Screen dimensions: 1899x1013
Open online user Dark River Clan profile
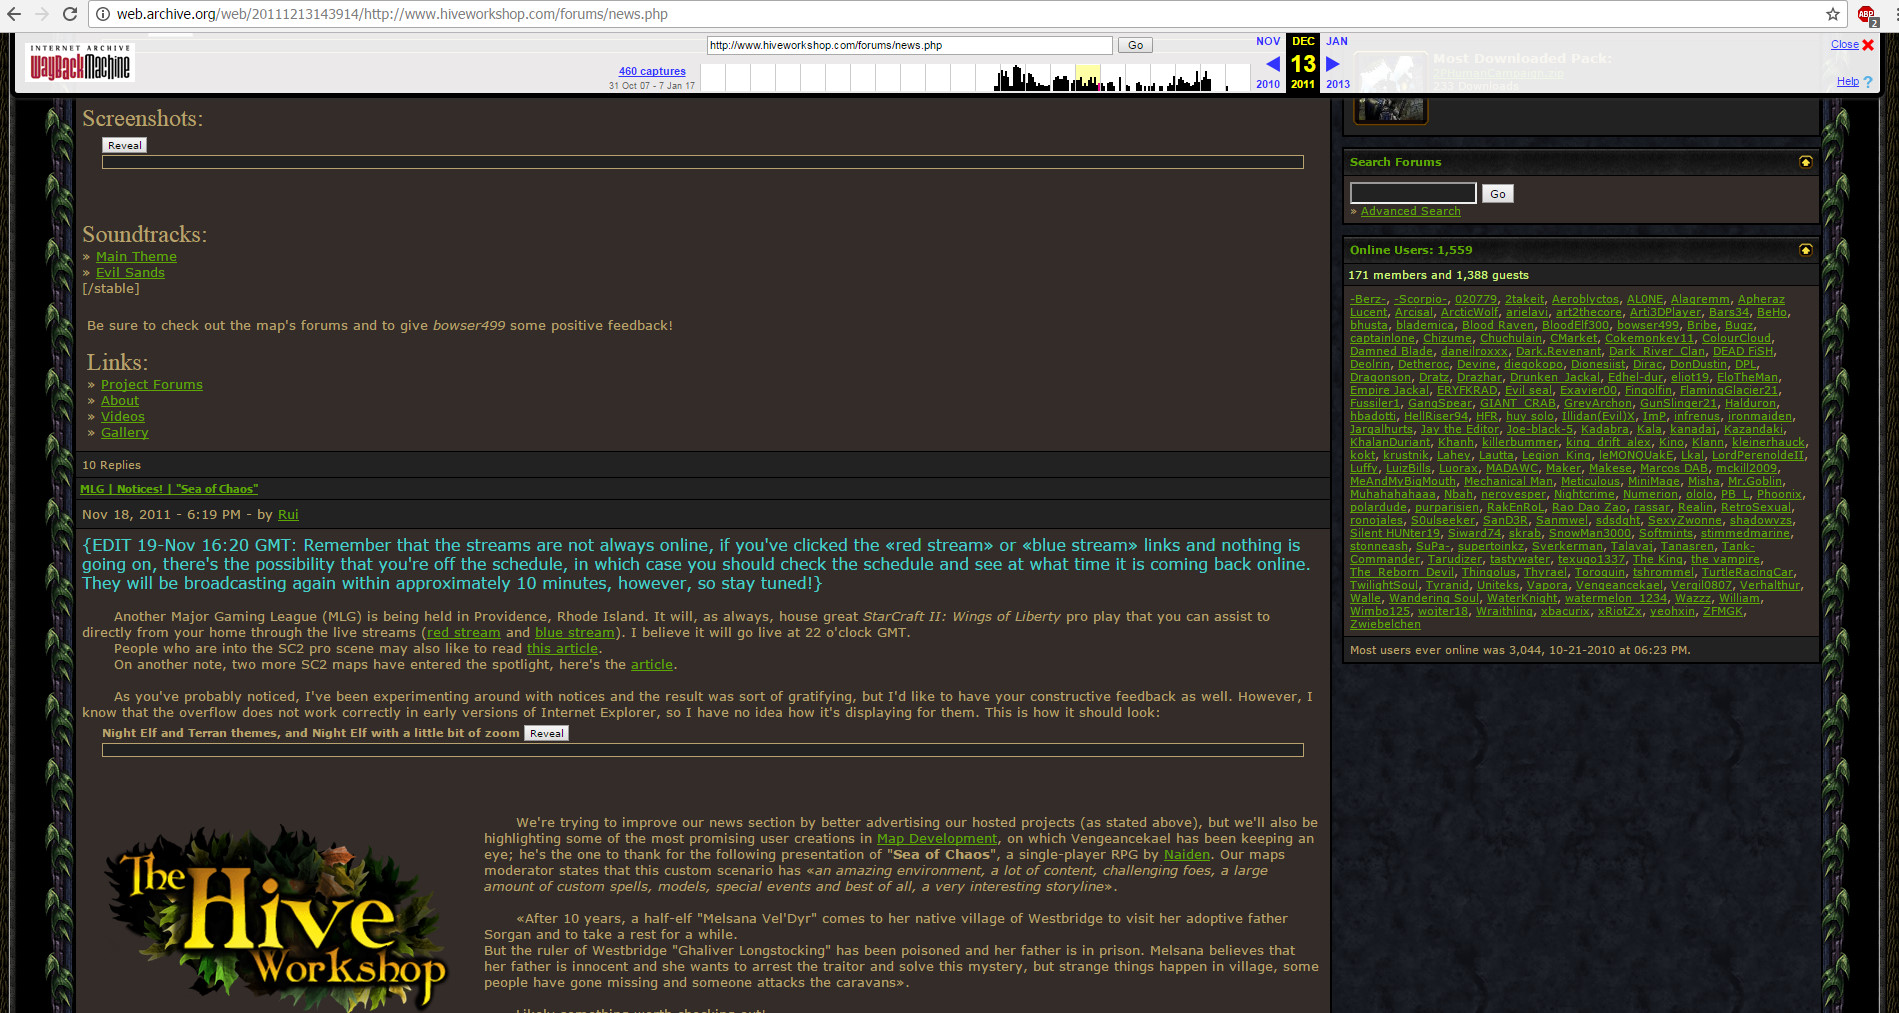[x=1657, y=352]
